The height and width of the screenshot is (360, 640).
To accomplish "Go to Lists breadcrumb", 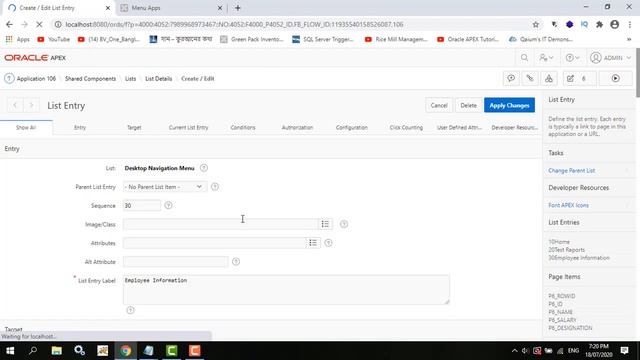I will tap(130, 78).
